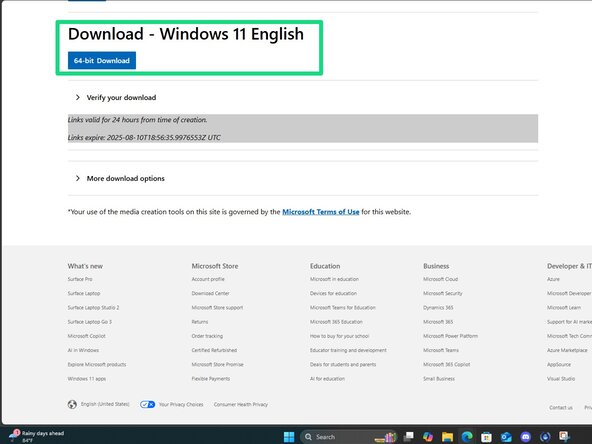Open the Microsoft Copilot footer link
Image resolution: width=592 pixels, height=444 pixels.
(86, 336)
